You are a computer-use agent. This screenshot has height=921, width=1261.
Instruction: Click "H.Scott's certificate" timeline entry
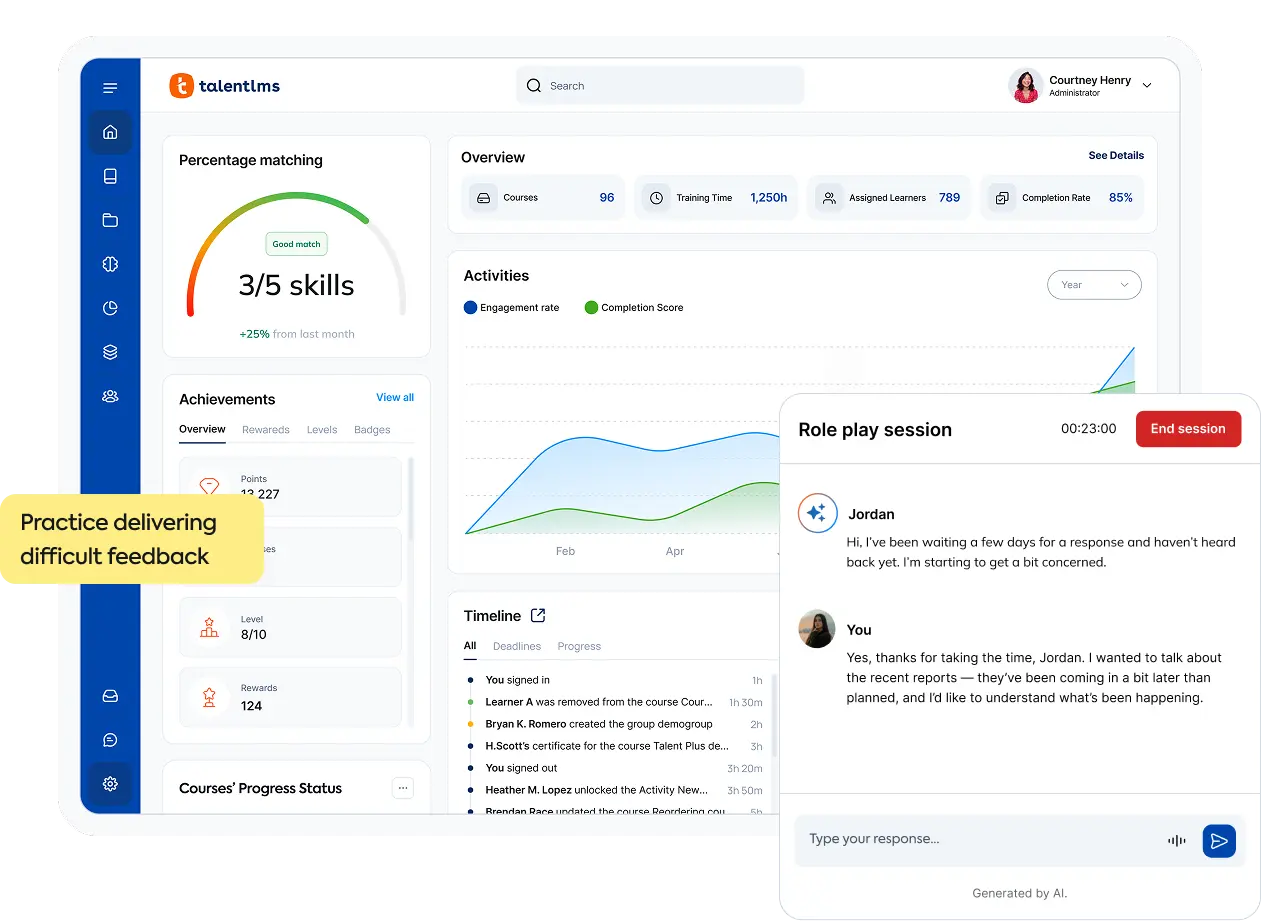[x=607, y=746]
